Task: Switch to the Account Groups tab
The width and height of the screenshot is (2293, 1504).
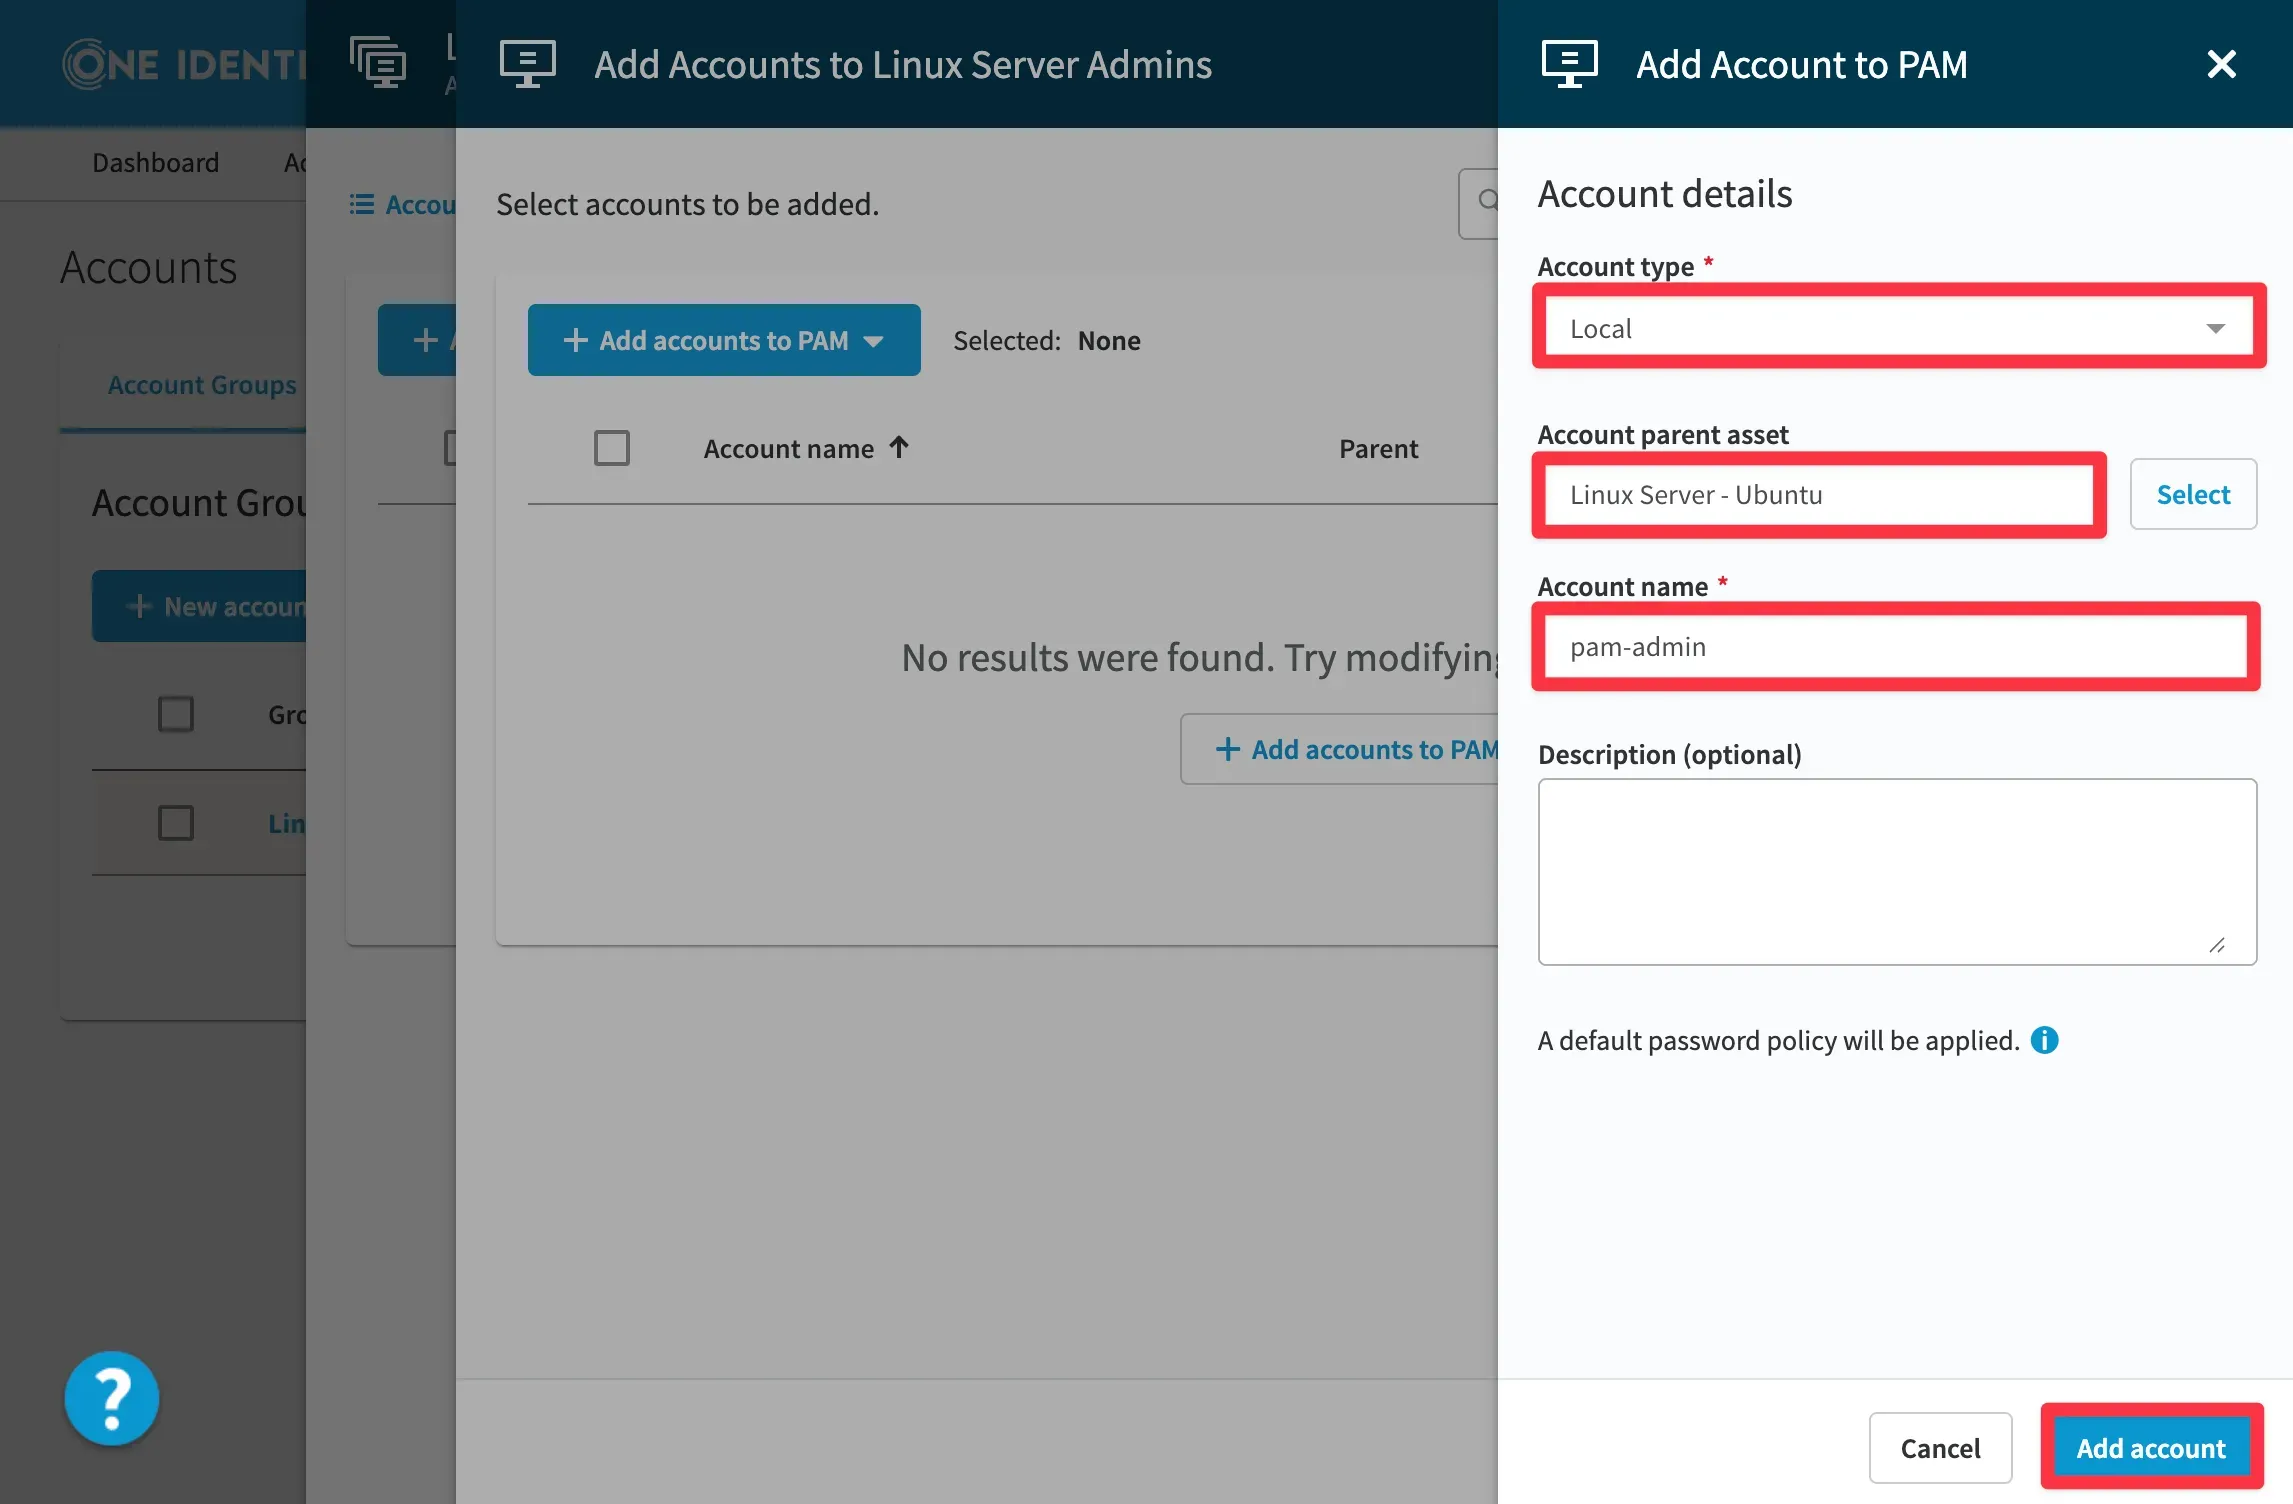Action: [201, 385]
